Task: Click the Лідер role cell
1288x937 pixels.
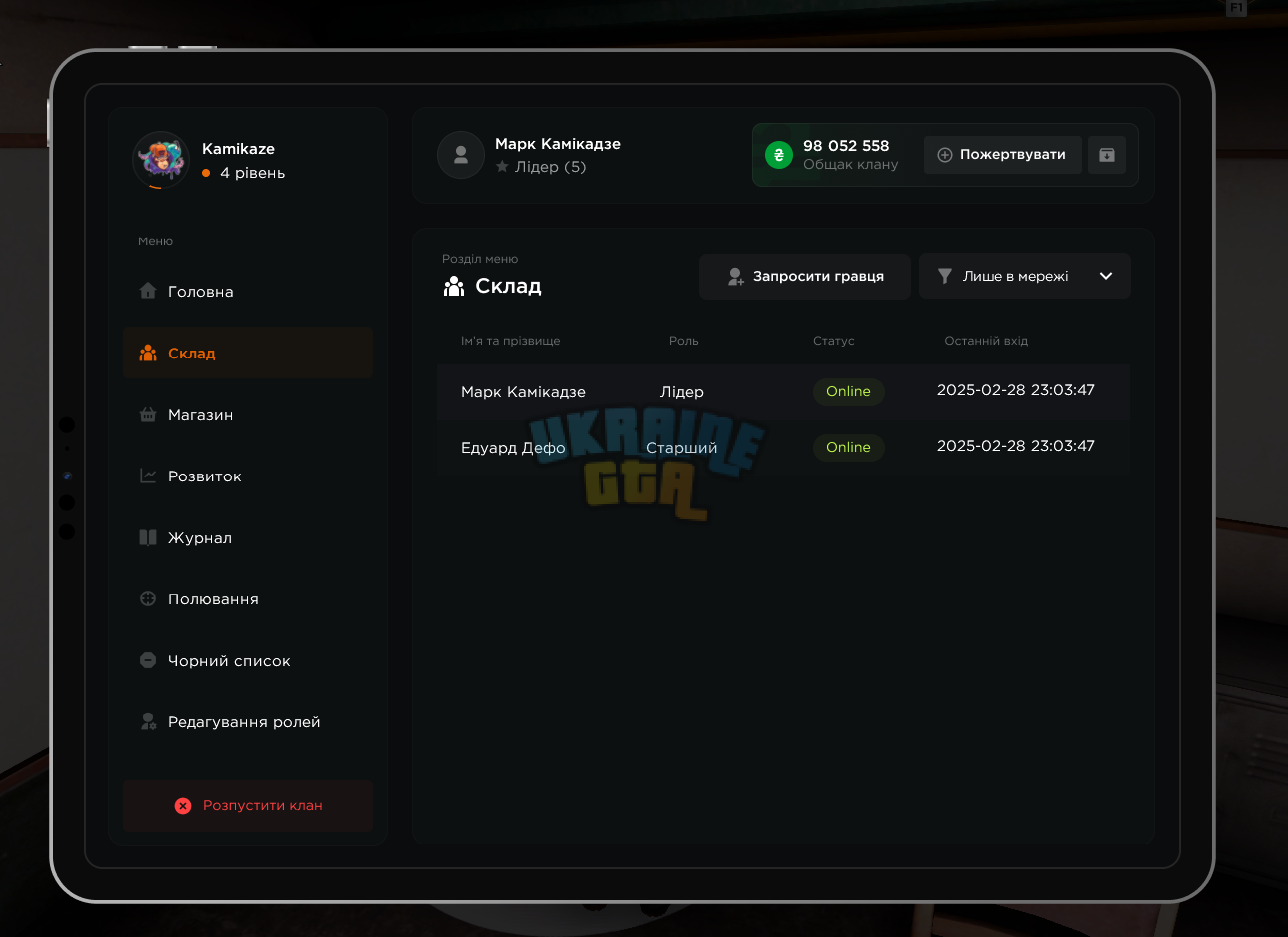Action: point(682,391)
